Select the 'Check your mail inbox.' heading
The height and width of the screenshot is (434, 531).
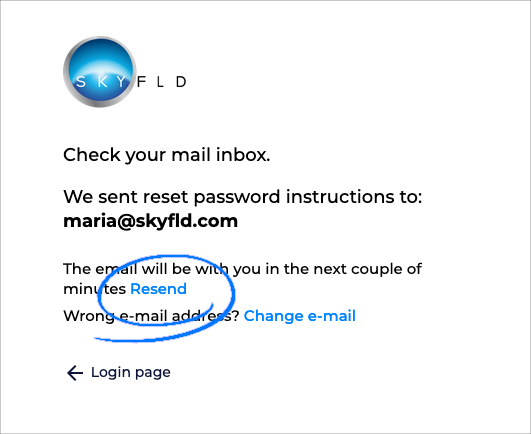[167, 155]
